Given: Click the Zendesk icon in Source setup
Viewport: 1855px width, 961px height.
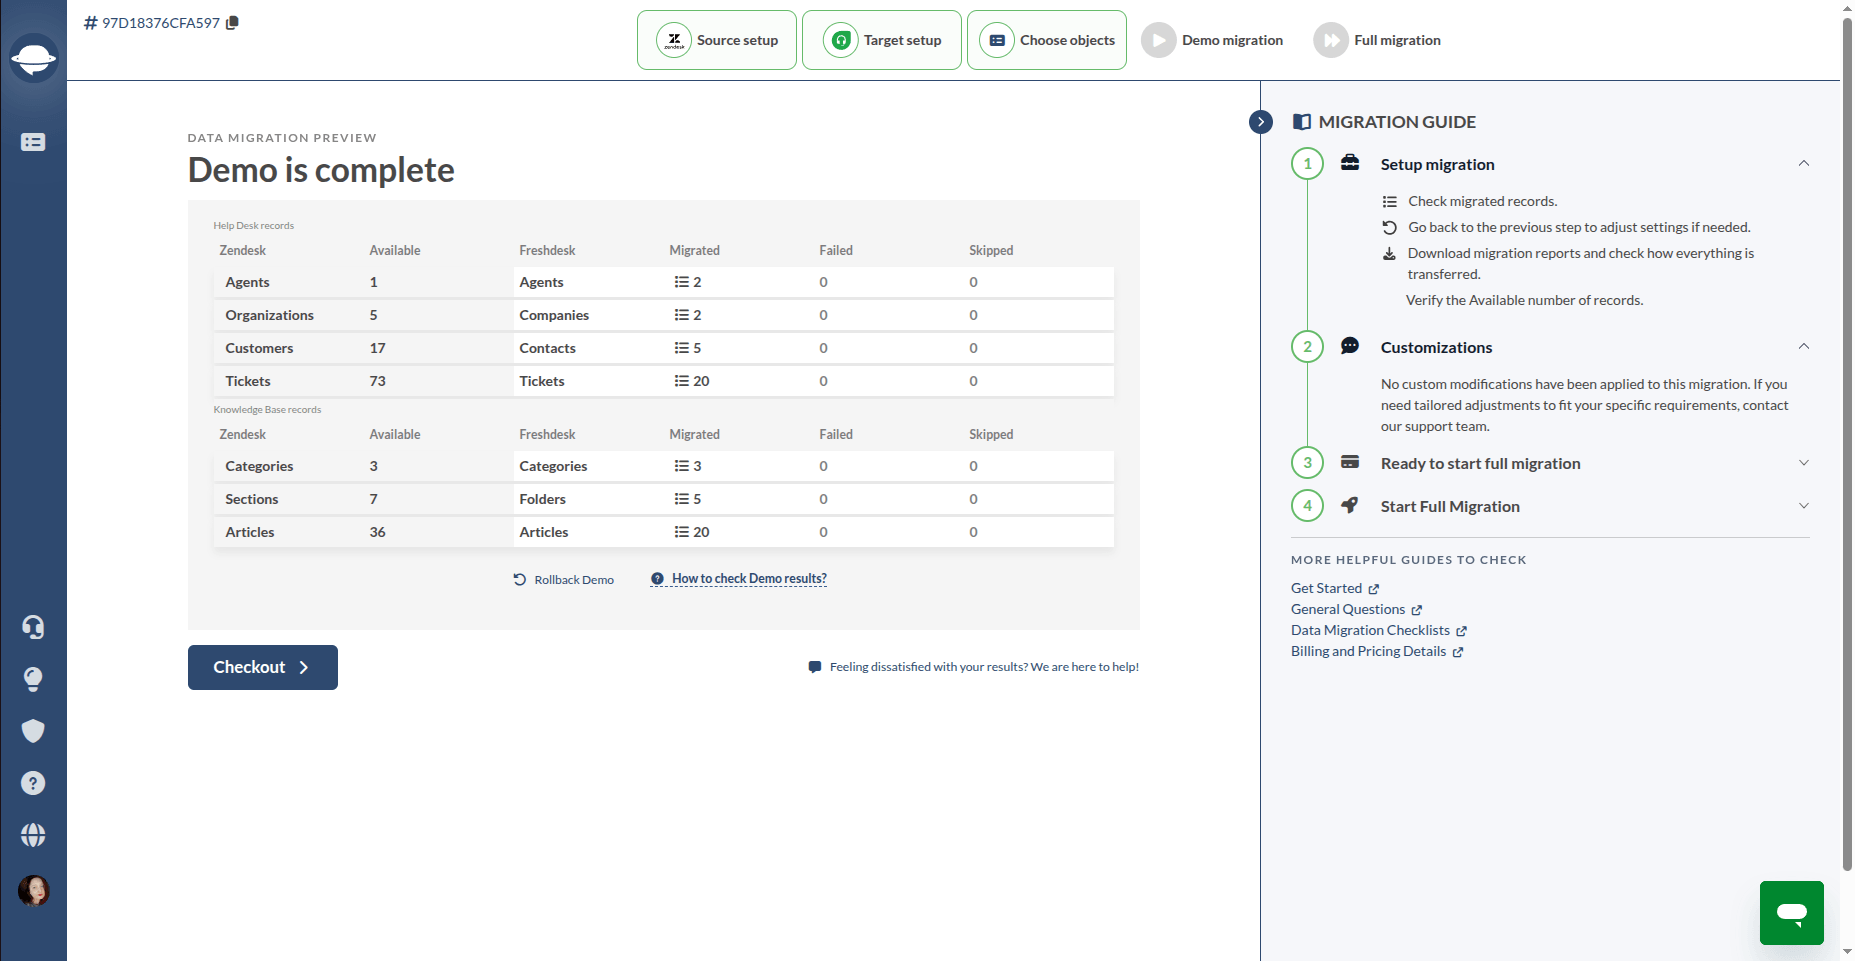Looking at the screenshot, I should (x=674, y=40).
